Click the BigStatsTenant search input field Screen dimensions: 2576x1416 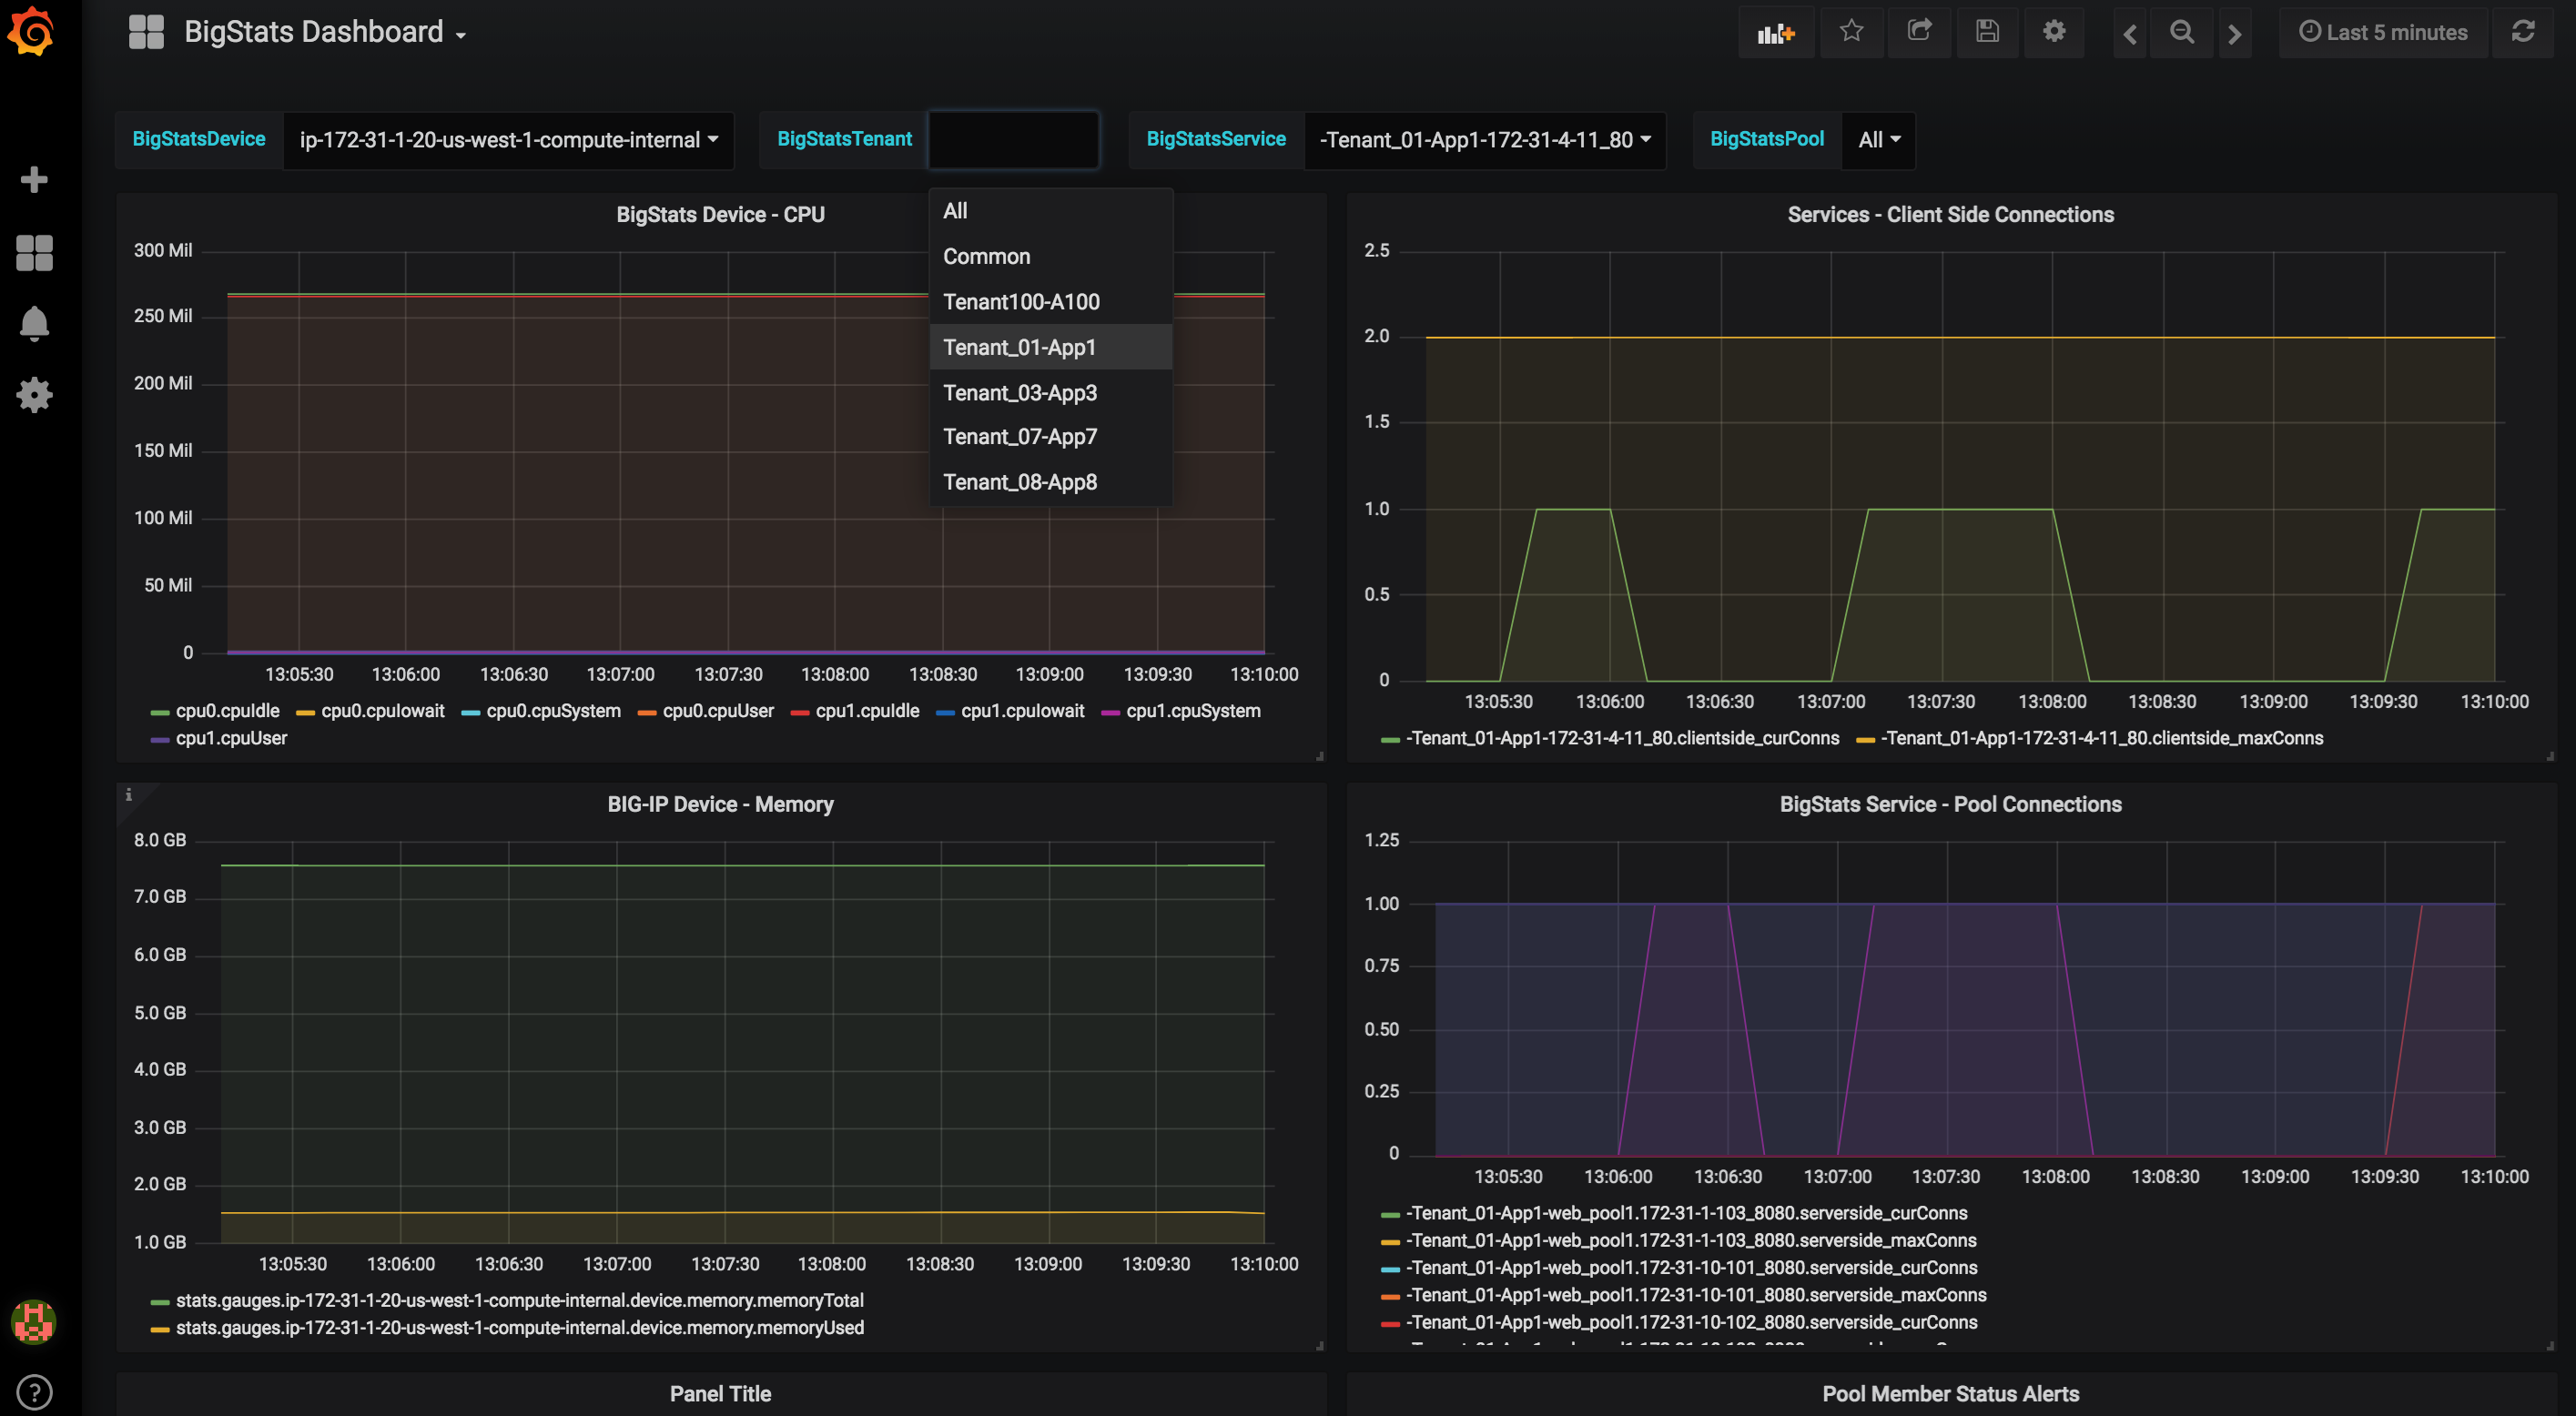click(1013, 140)
